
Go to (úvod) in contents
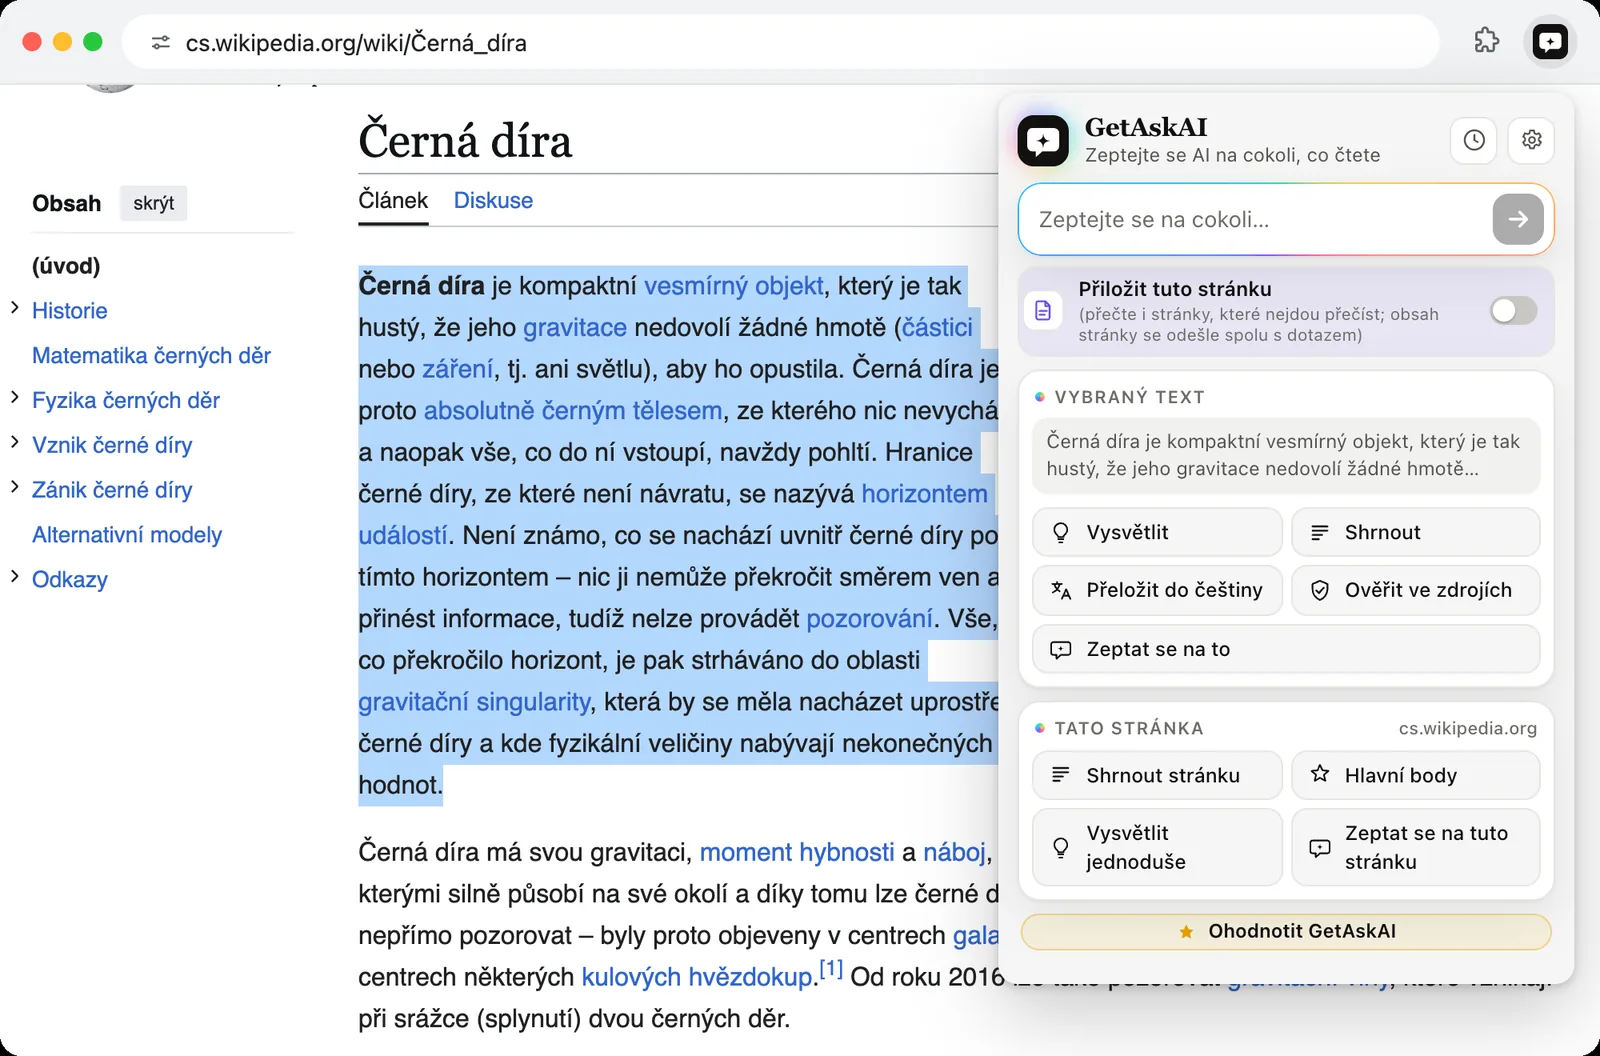(66, 266)
